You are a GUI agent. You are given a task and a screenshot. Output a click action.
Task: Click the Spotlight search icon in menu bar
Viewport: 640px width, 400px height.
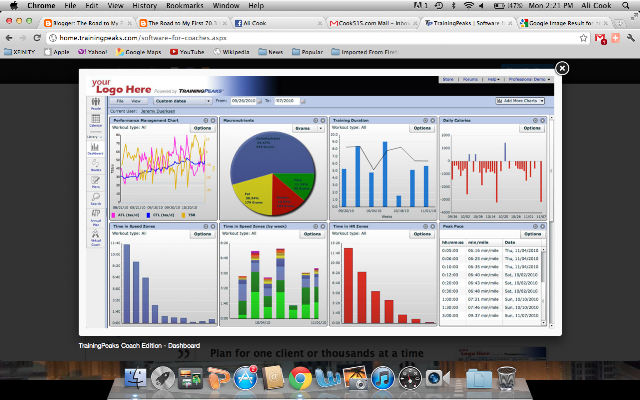pos(626,6)
